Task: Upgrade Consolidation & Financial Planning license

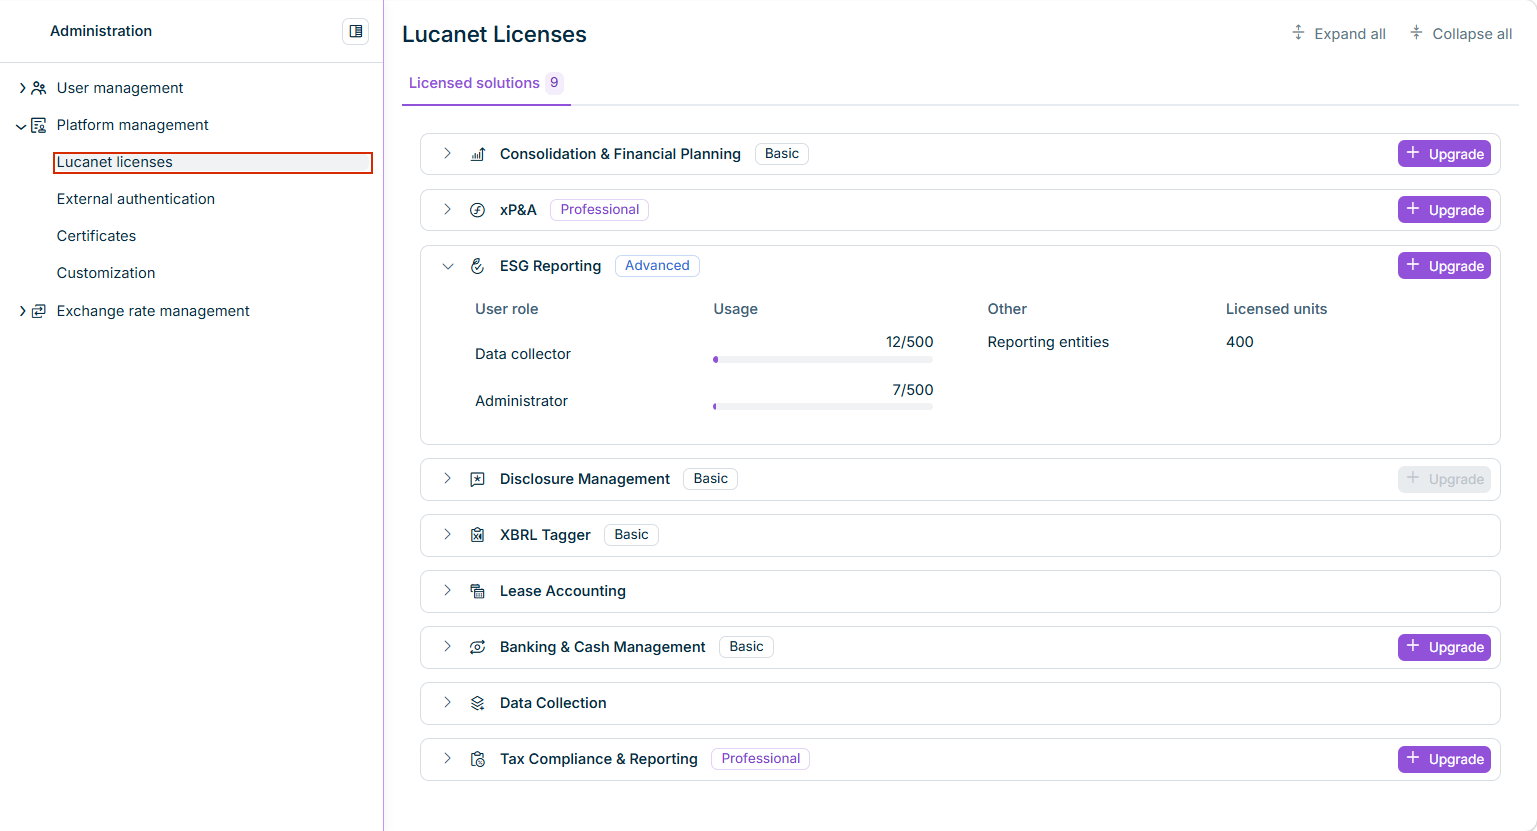Action: point(1444,154)
